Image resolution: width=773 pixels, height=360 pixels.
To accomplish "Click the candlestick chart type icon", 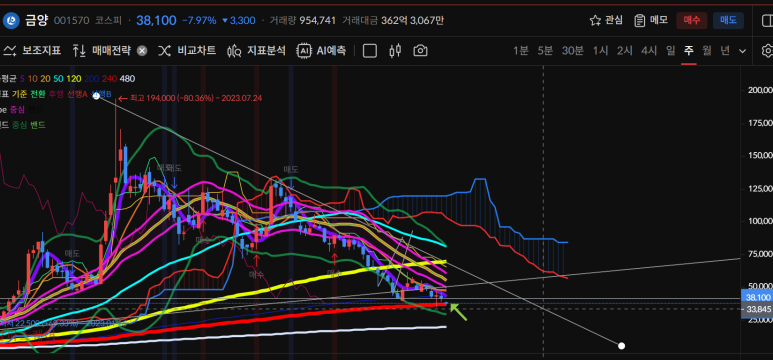I will tap(395, 51).
